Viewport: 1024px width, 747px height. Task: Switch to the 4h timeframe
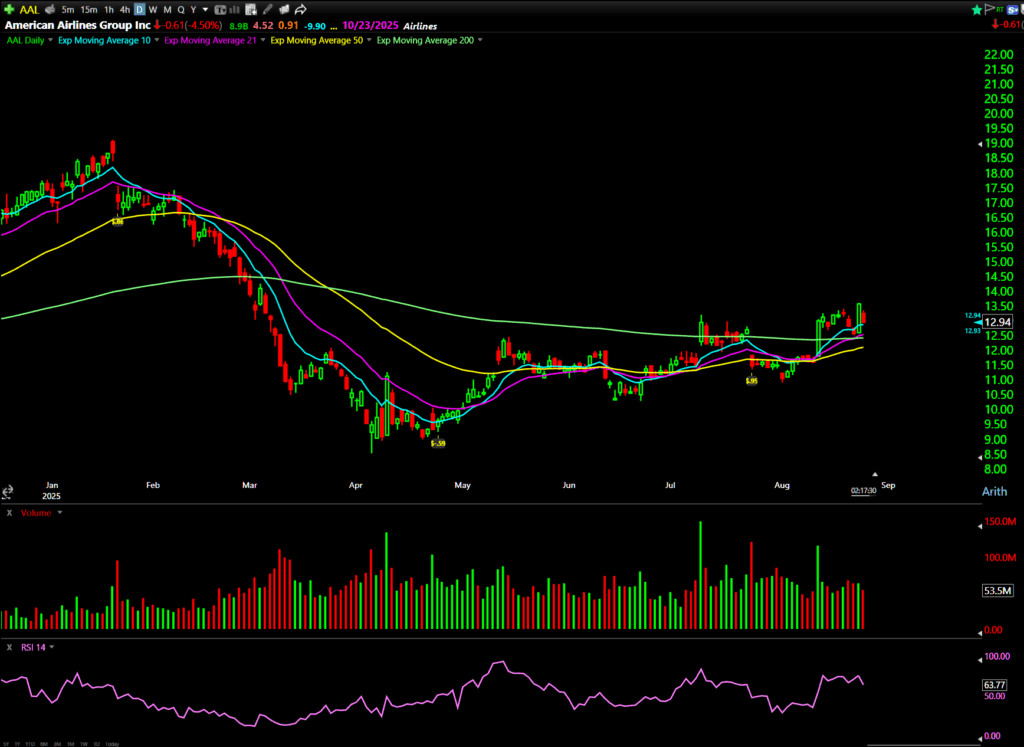(125, 10)
